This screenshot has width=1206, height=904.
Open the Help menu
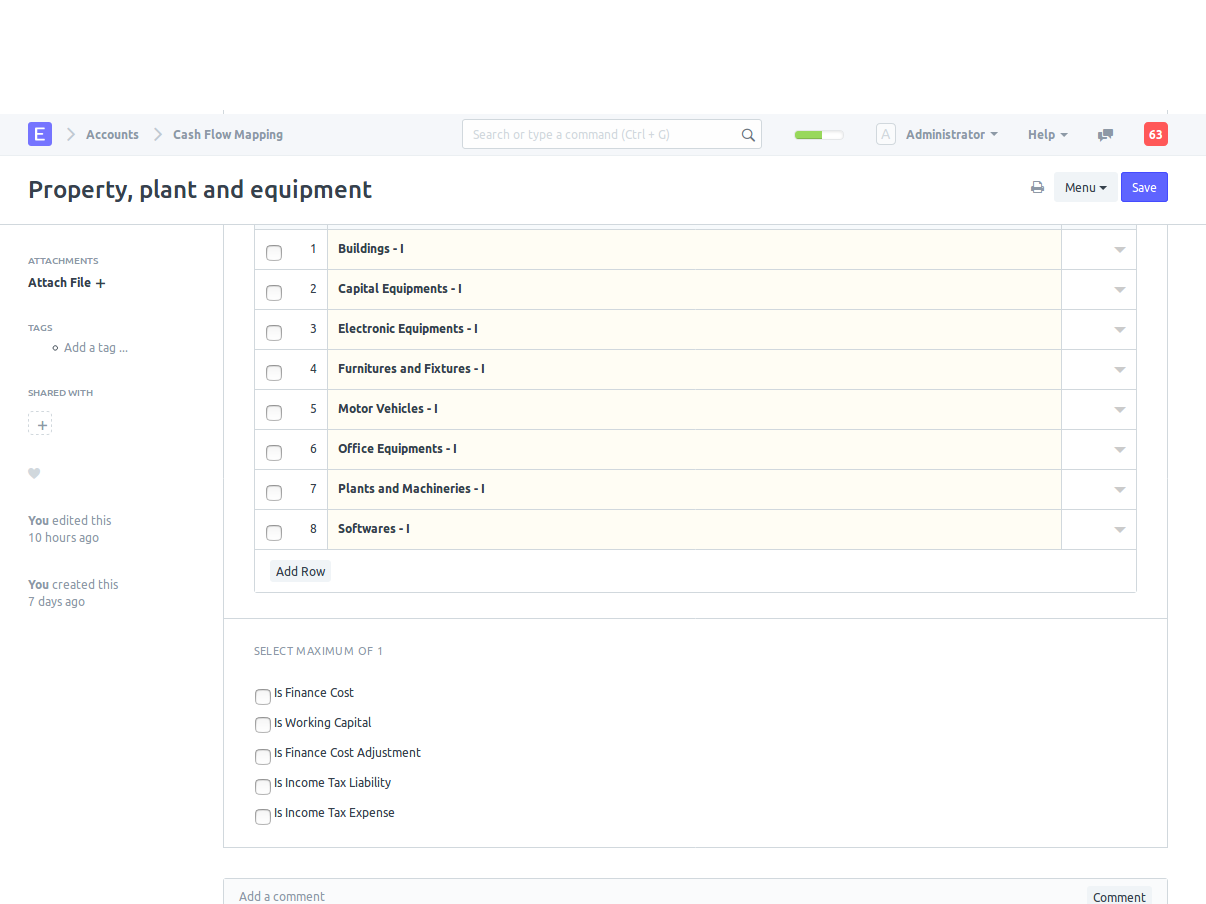point(1047,134)
